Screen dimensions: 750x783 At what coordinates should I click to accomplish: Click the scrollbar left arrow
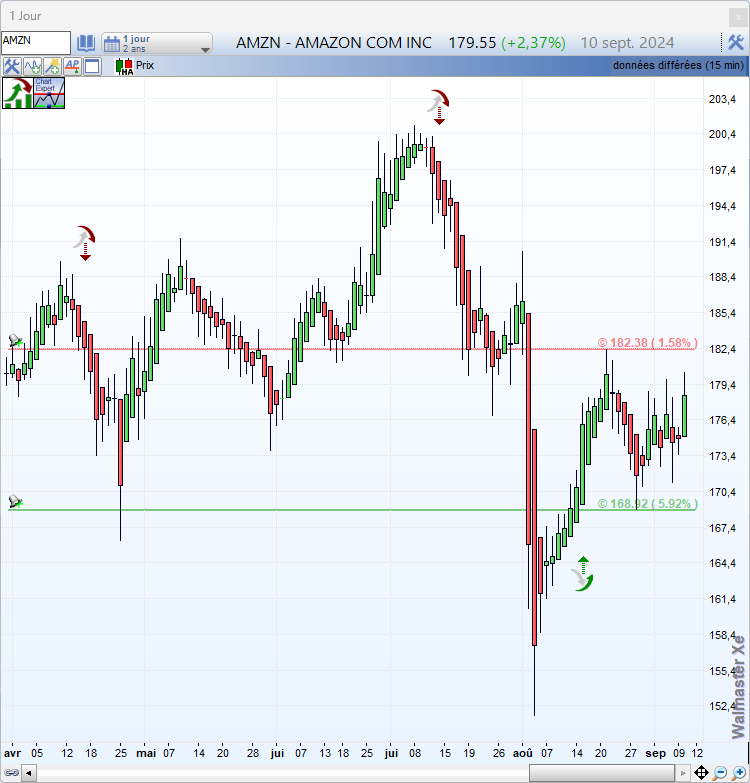tap(28, 774)
